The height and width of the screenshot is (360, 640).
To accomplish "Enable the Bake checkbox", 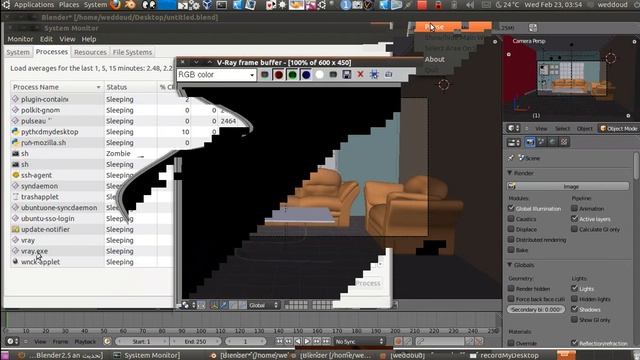I will [511, 250].
